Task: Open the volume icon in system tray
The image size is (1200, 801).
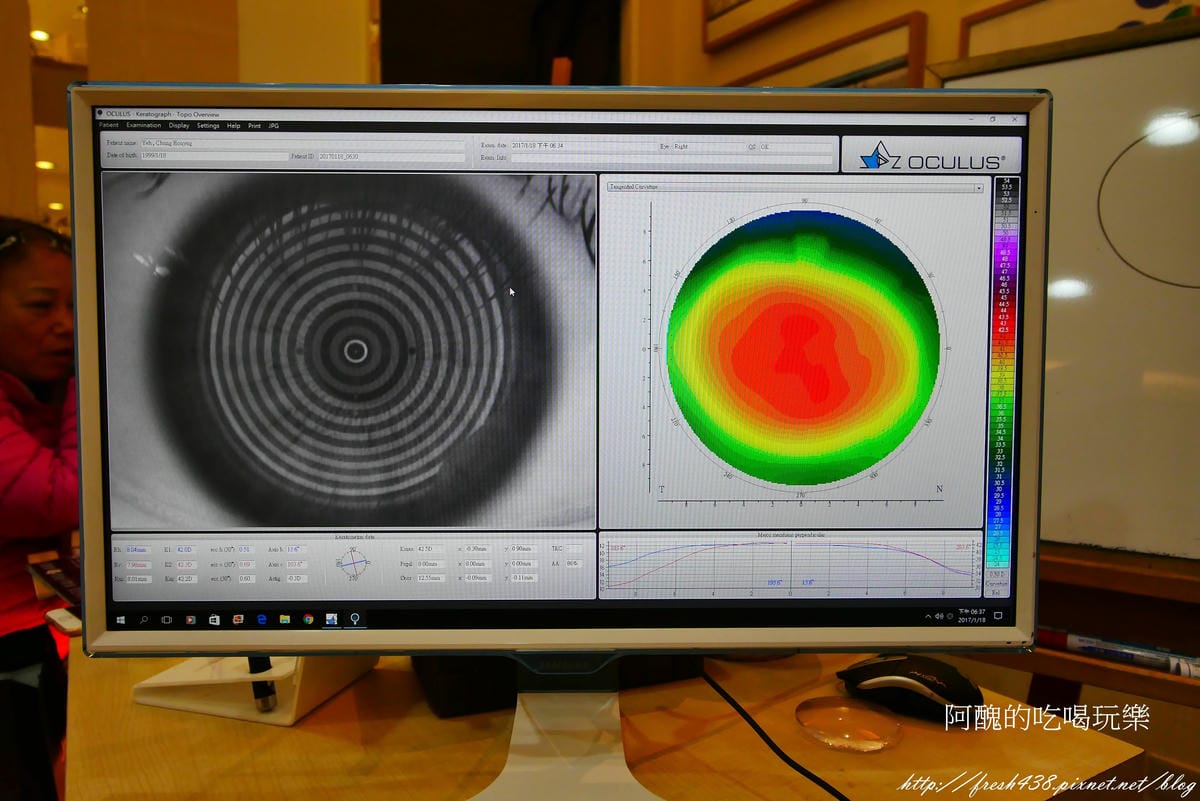Action: tap(939, 616)
